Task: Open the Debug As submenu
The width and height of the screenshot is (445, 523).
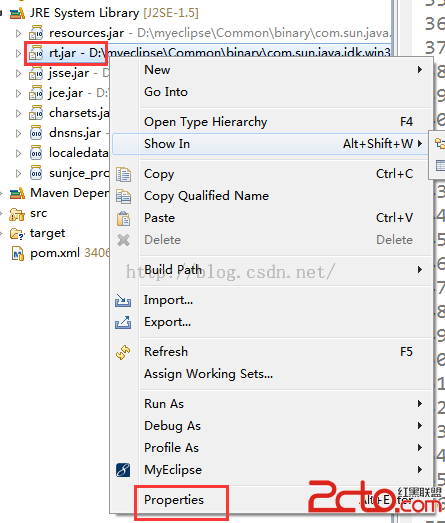Action: click(271, 426)
